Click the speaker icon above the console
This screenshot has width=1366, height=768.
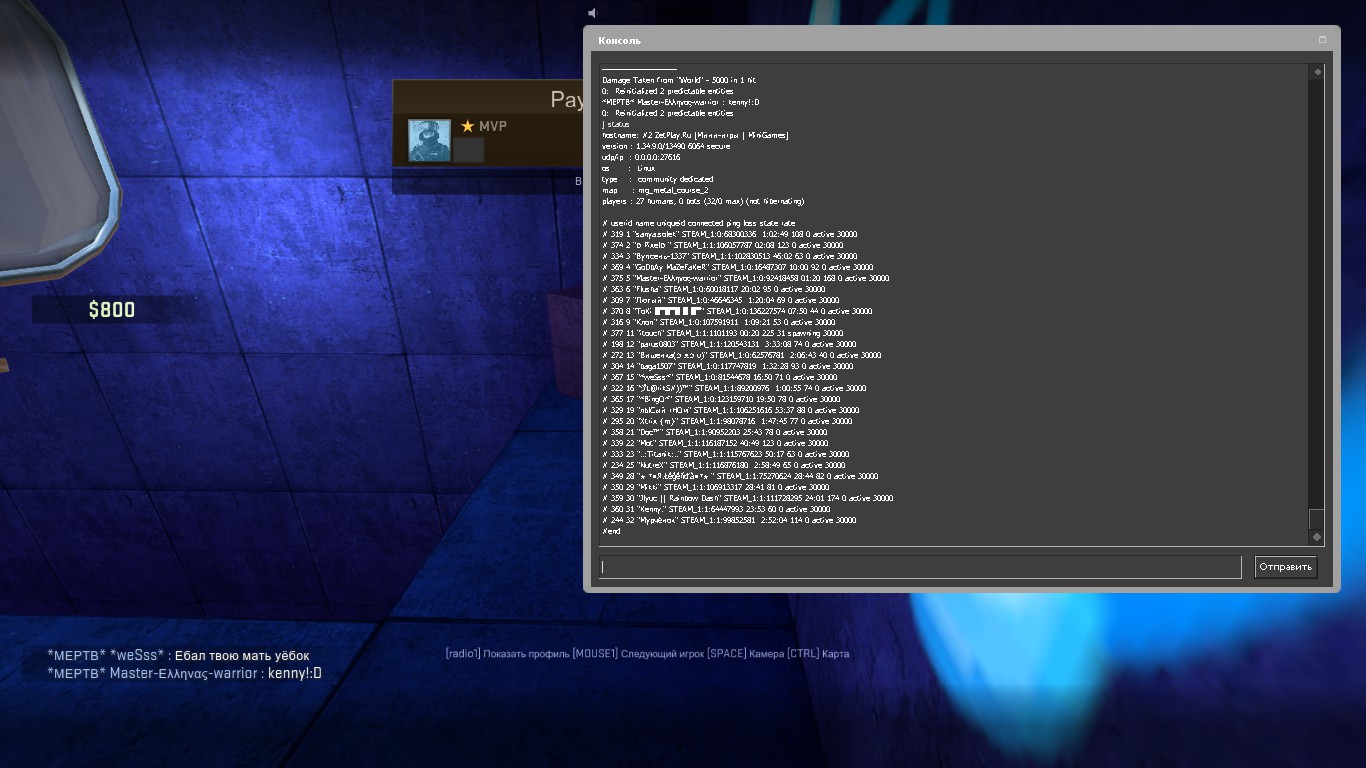pyautogui.click(x=592, y=12)
